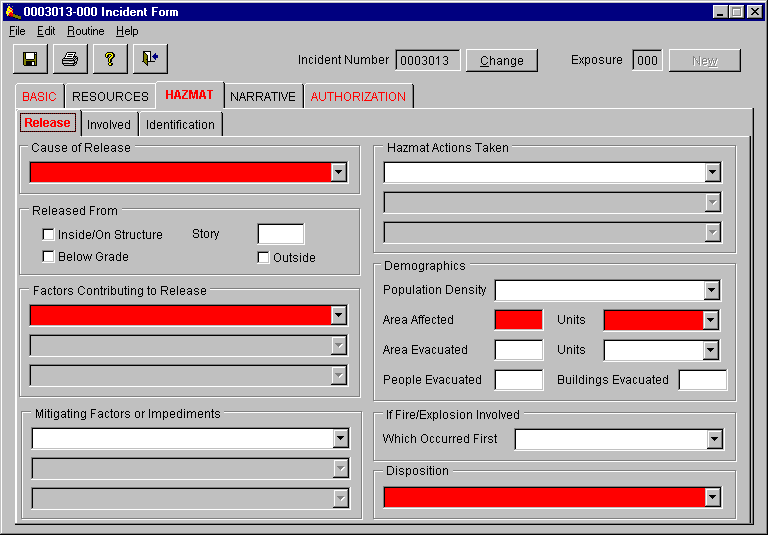
Task: Minimize the Incident Form window
Action: pos(720,12)
